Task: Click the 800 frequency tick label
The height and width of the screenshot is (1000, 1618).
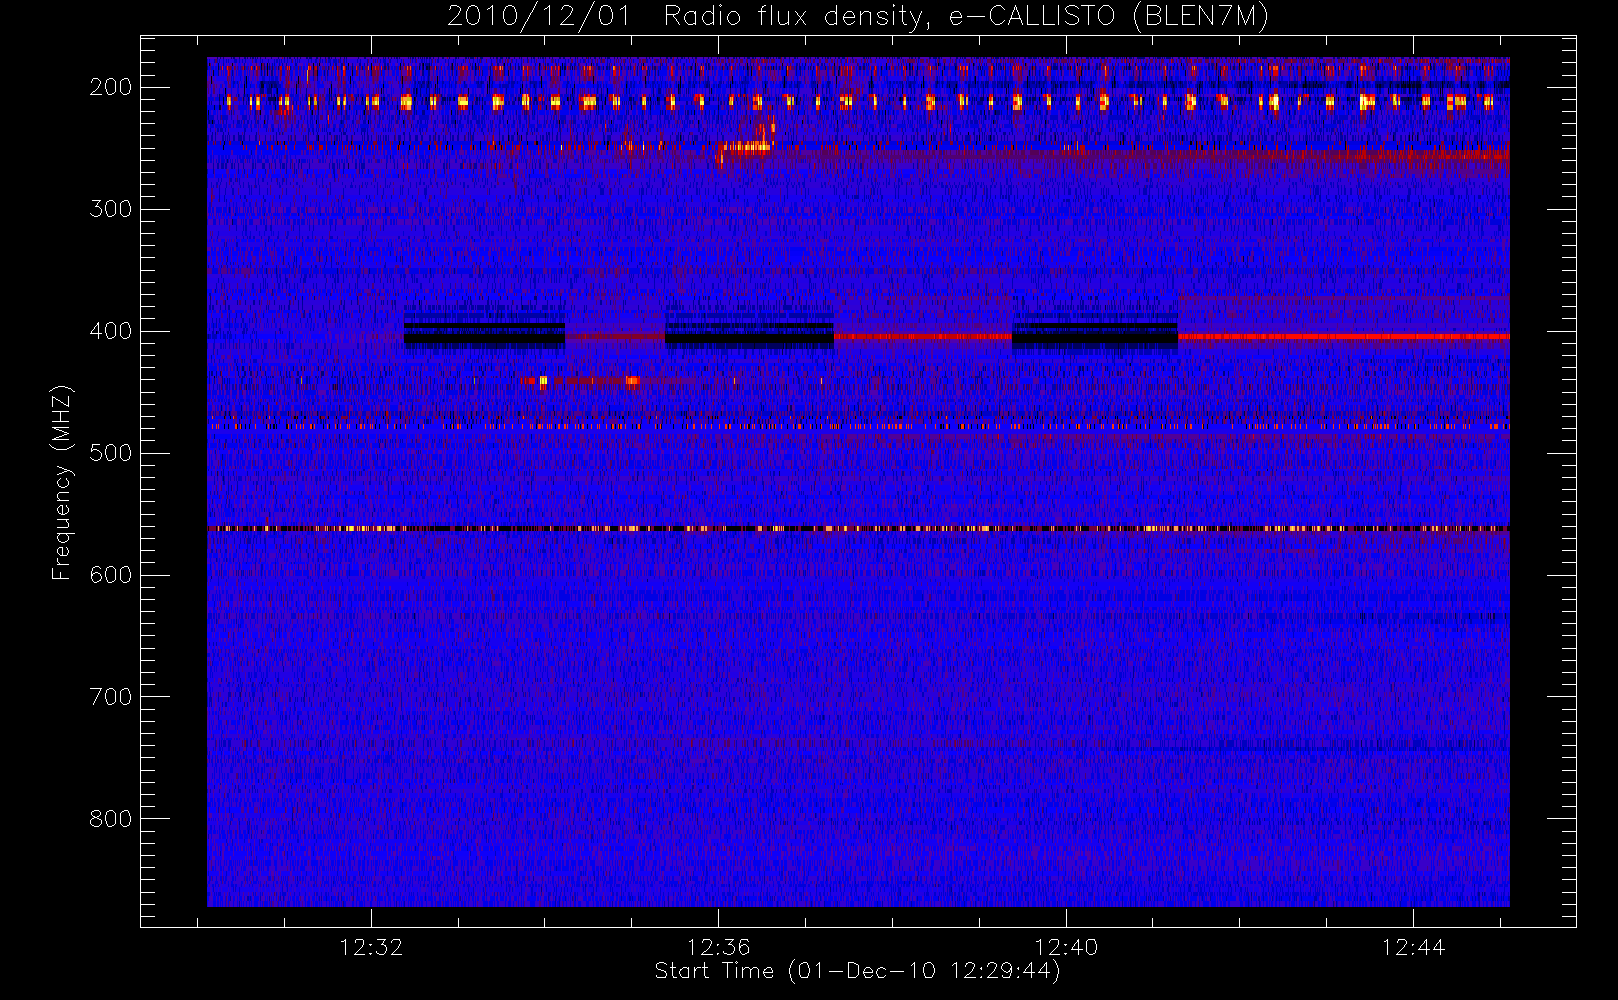Action: [x=111, y=819]
